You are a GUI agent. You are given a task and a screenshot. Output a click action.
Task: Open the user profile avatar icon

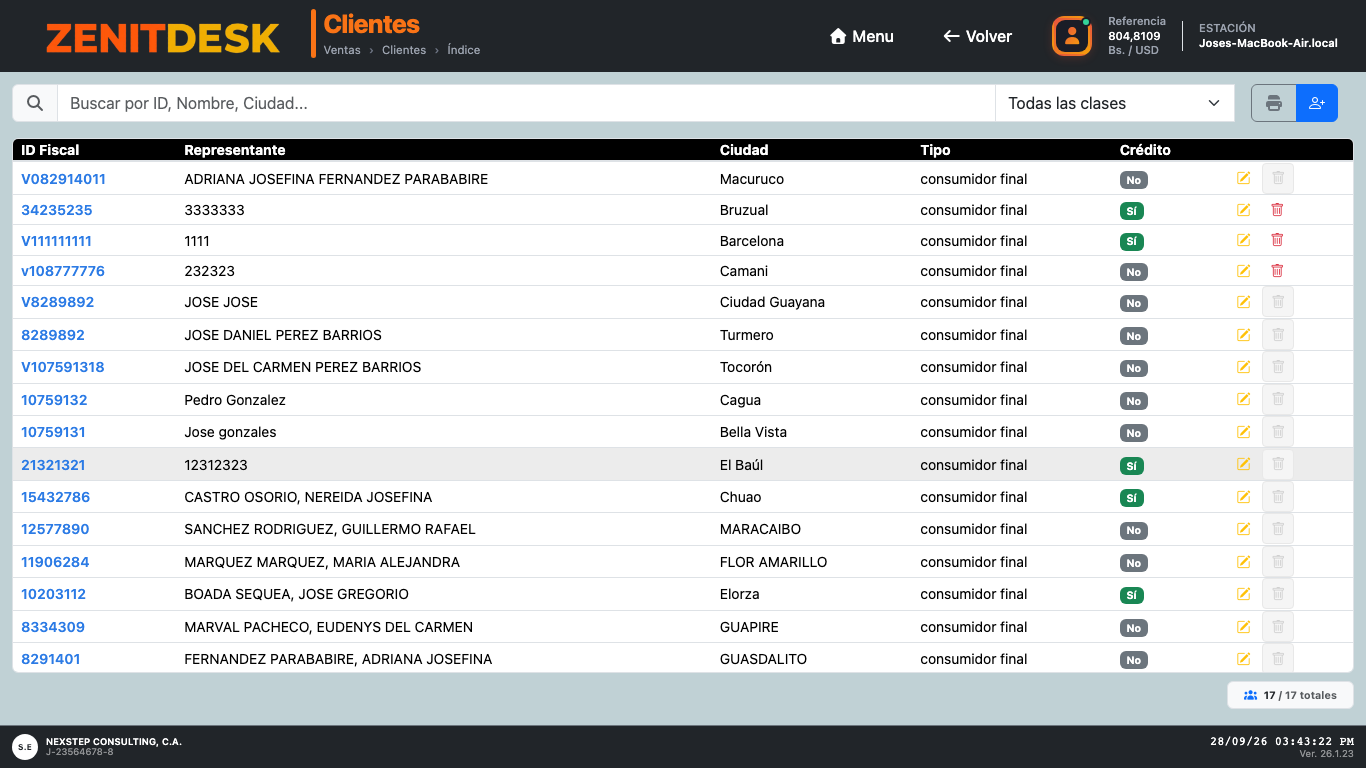coord(1071,36)
